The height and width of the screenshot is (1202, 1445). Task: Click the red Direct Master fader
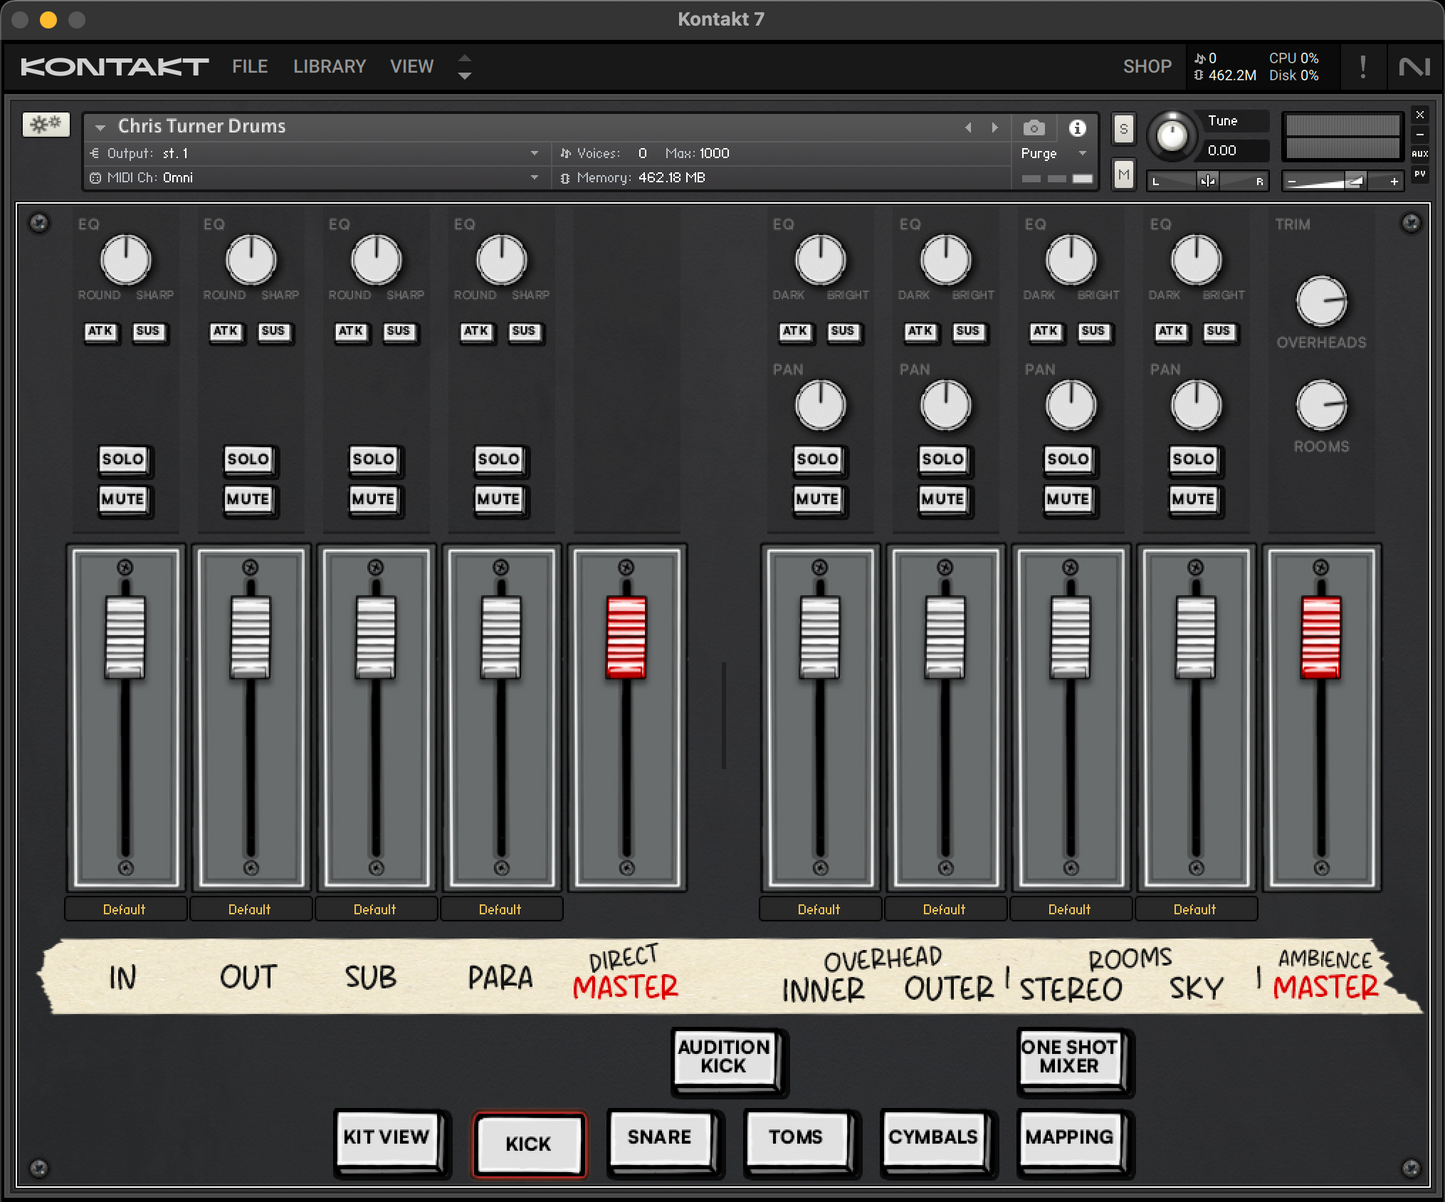pos(626,637)
